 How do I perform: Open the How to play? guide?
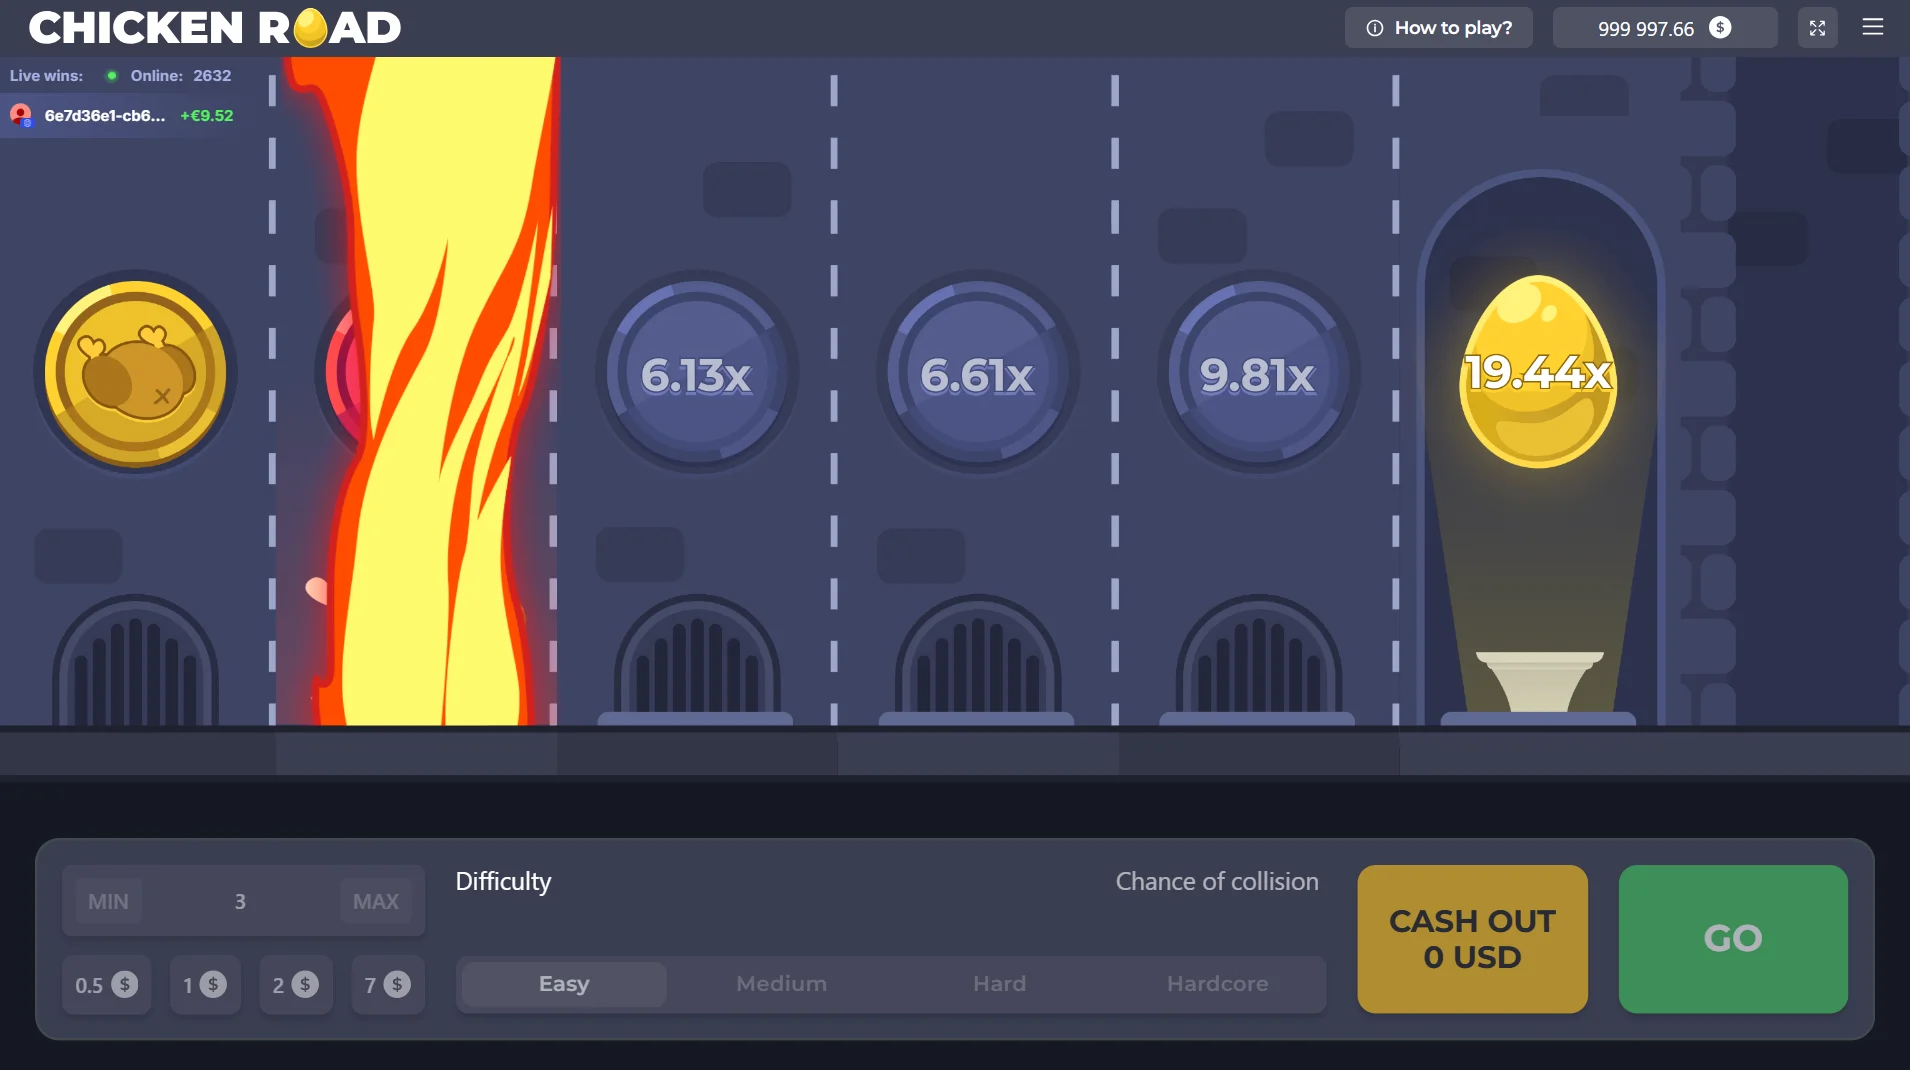[1438, 28]
